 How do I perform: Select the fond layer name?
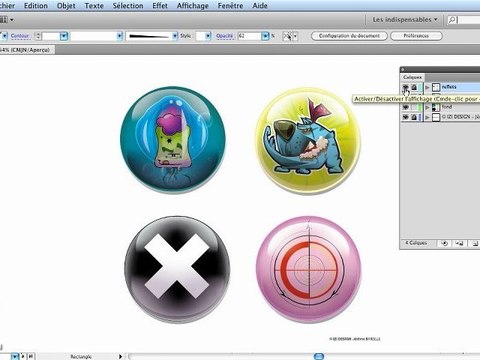(x=447, y=107)
